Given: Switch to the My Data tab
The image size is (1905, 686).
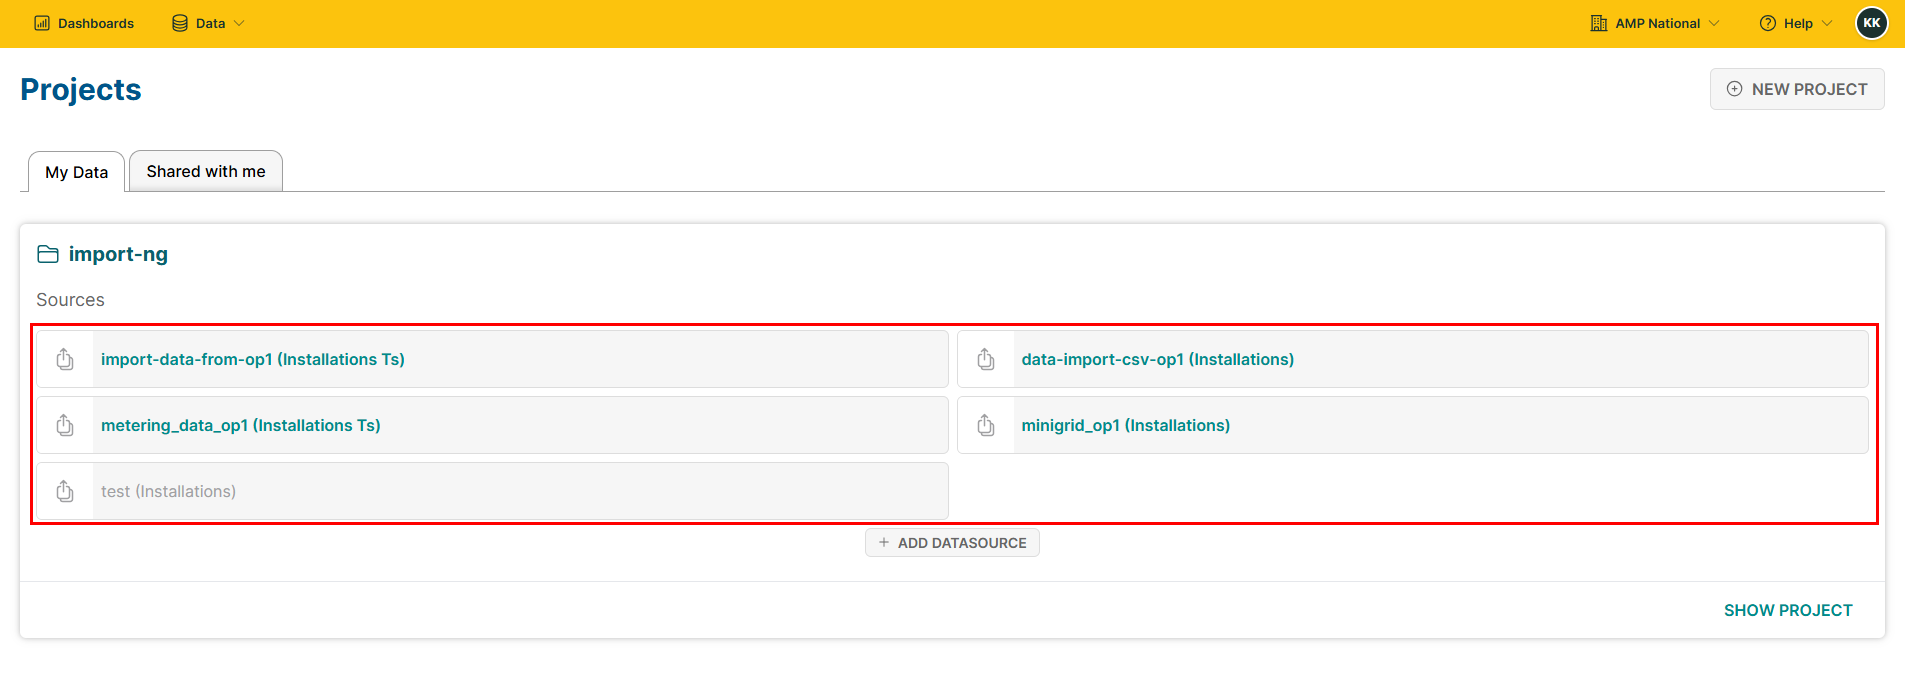Looking at the screenshot, I should (76, 172).
